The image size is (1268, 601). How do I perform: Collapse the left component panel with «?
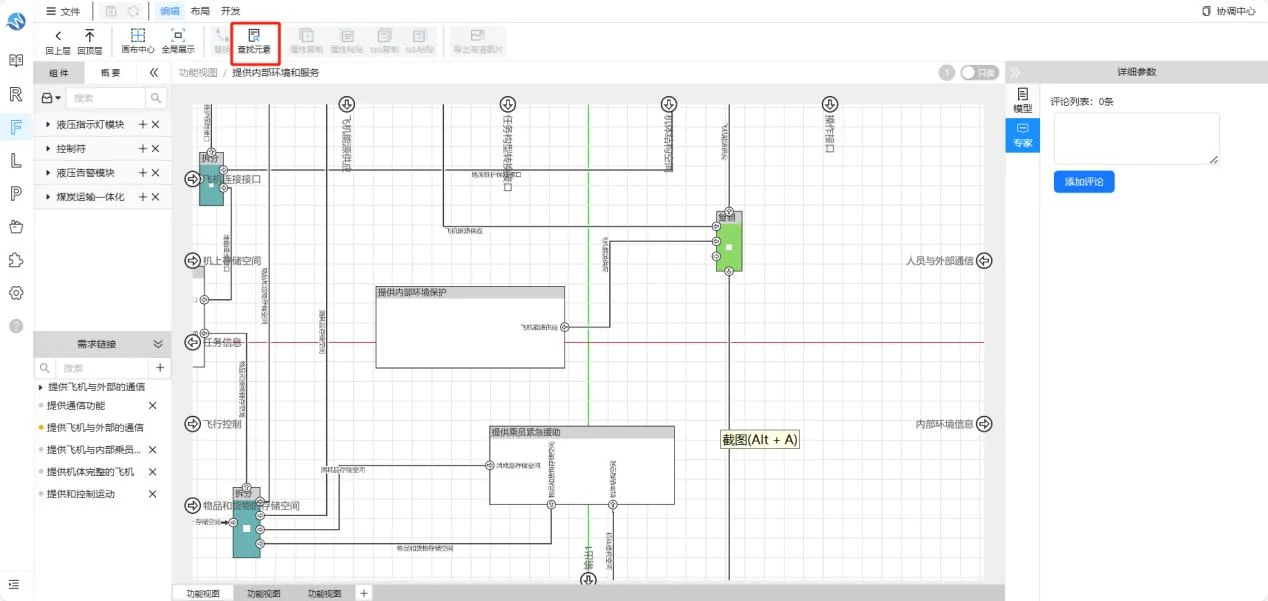point(154,73)
